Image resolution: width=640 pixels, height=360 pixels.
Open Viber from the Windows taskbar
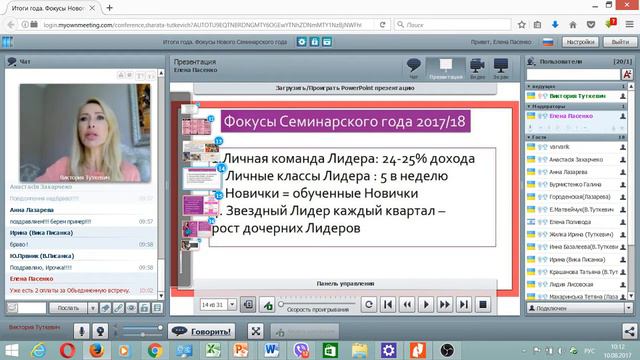301,350
